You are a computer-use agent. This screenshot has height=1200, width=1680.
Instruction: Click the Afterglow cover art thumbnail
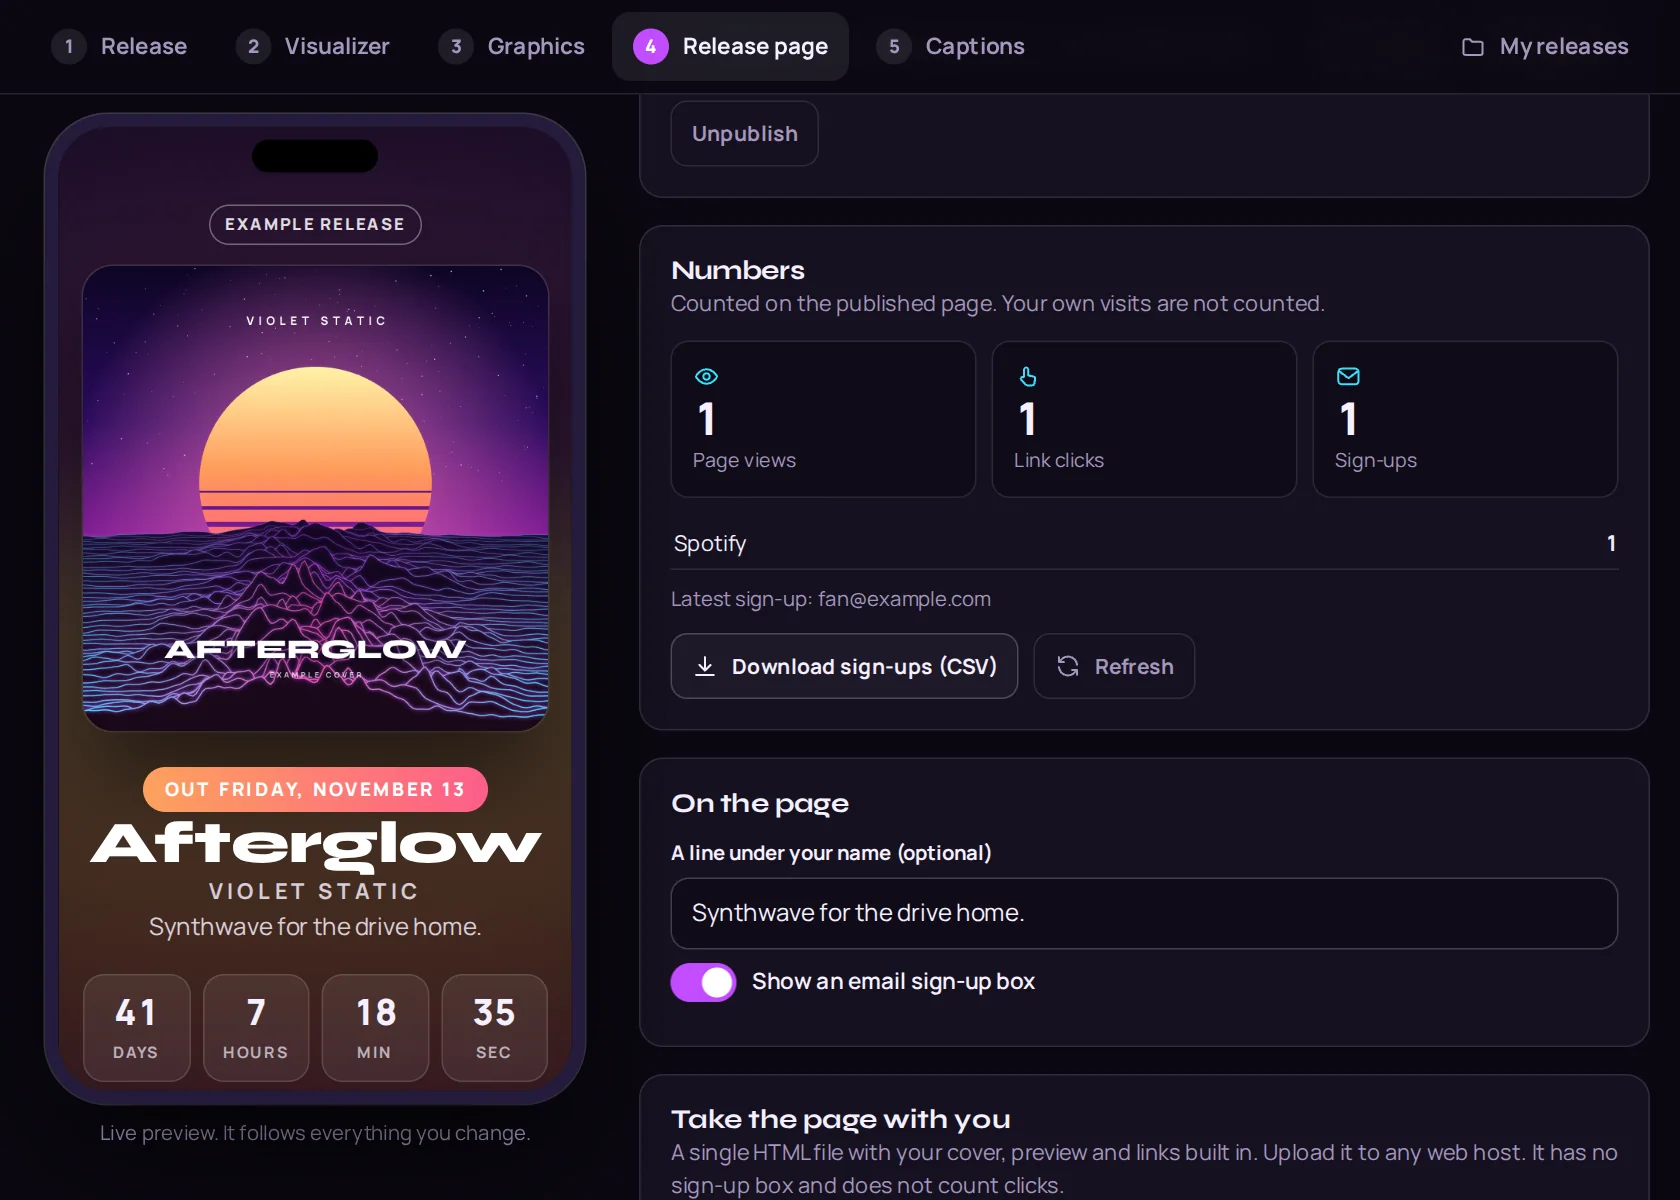tap(315, 498)
